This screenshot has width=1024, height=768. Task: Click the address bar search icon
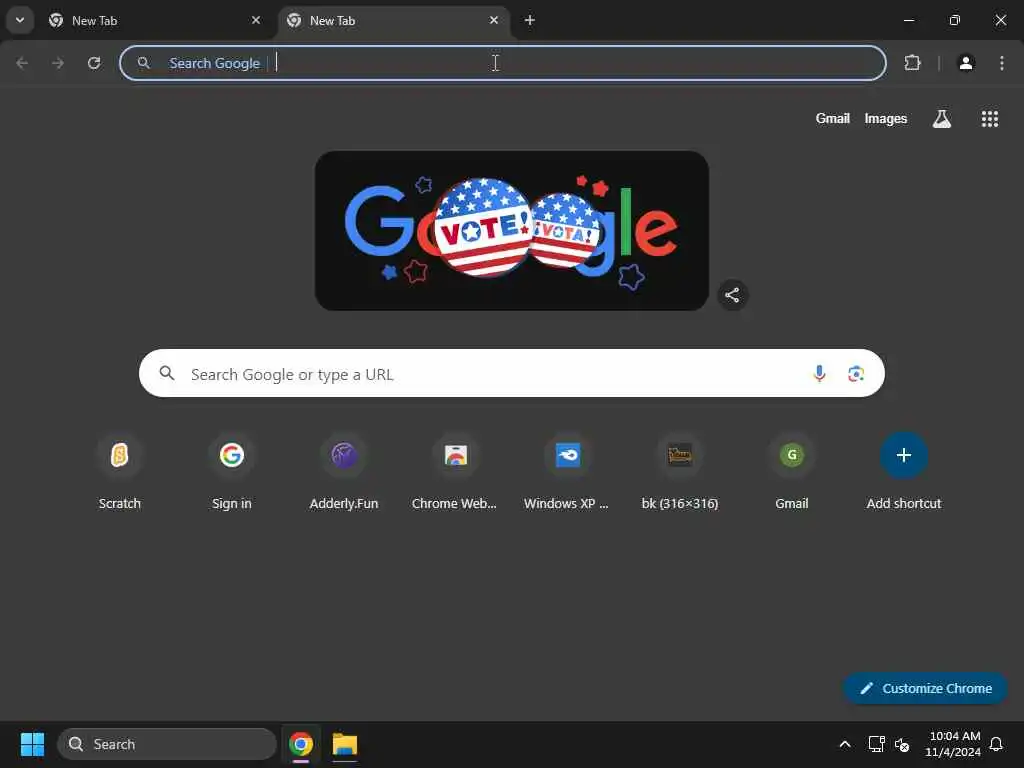point(144,63)
